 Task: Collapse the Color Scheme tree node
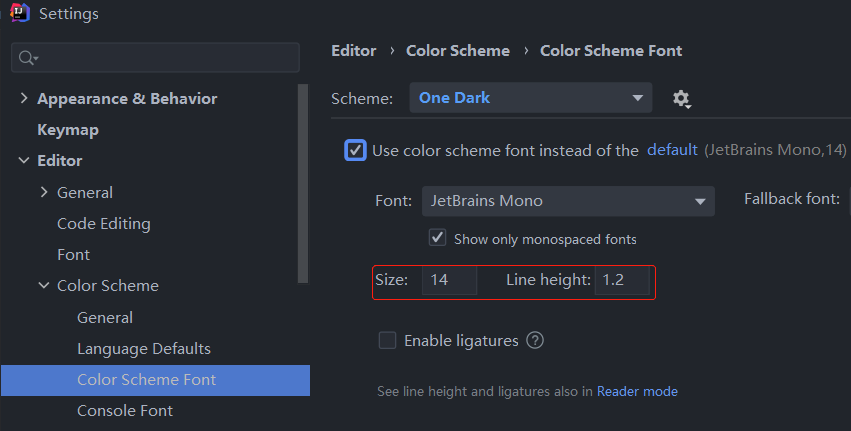[x=44, y=286]
